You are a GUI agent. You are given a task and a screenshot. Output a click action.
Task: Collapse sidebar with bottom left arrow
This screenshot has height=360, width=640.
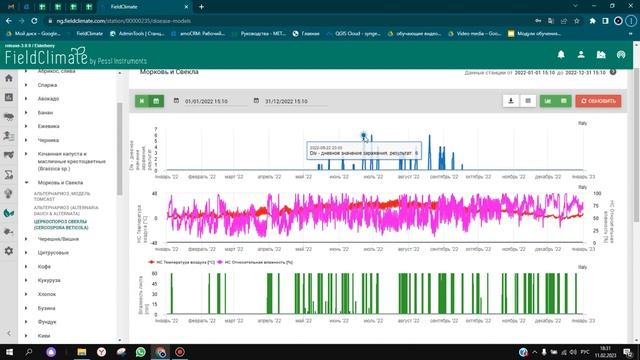pos(9,333)
